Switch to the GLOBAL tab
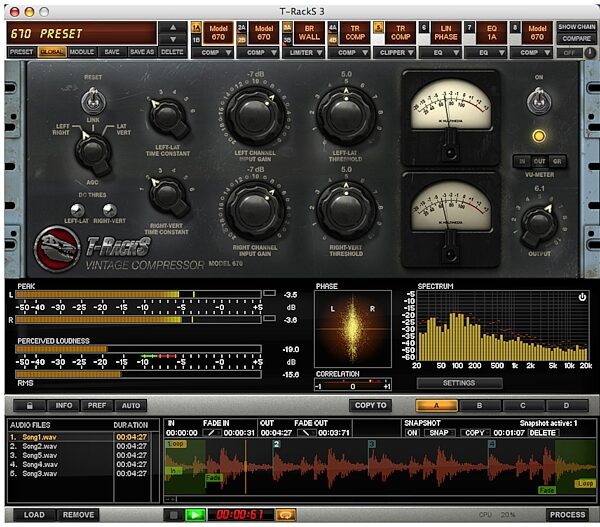This screenshot has width=600, height=527. tap(52, 52)
